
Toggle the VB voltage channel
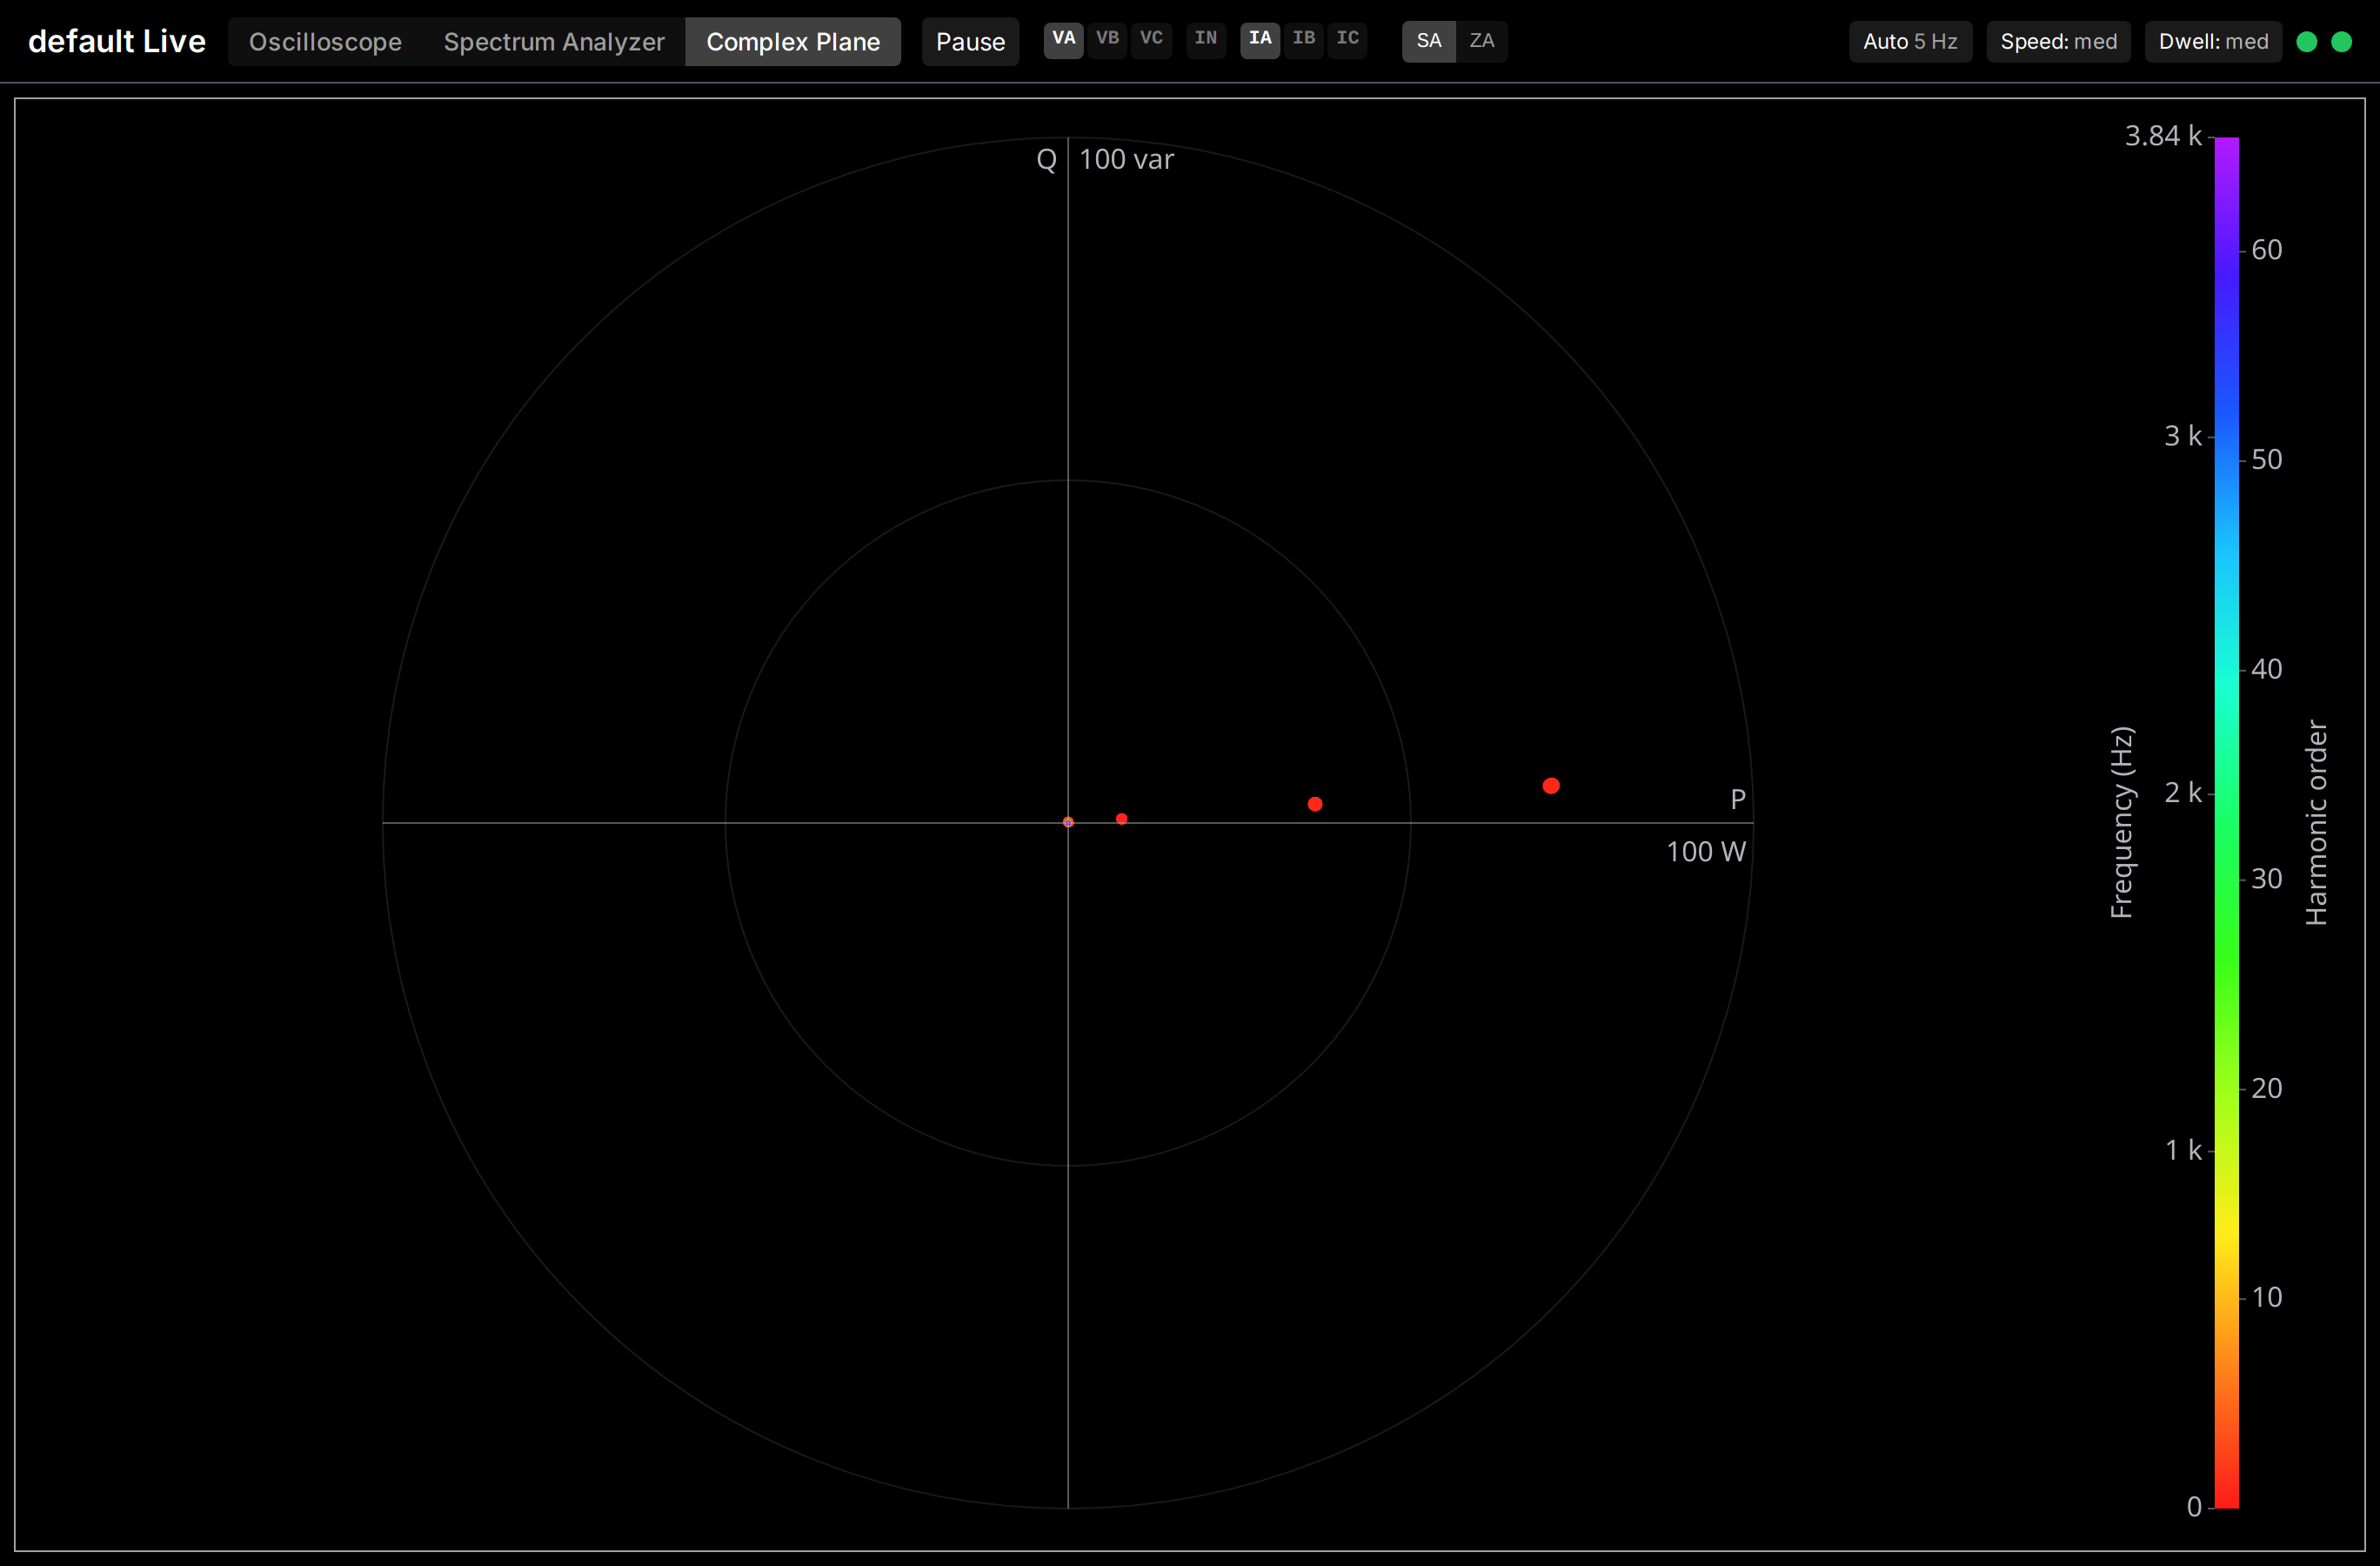click(x=1107, y=40)
